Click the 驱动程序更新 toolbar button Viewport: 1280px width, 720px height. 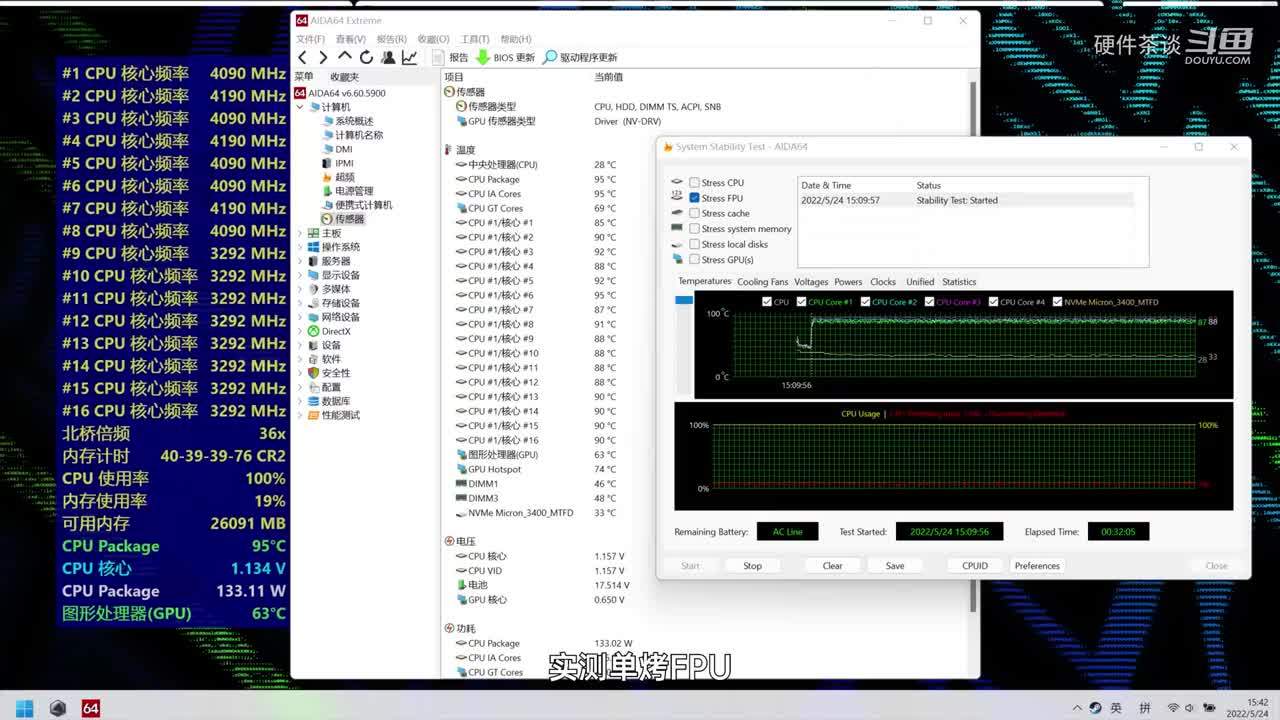pyautogui.click(x=580, y=57)
